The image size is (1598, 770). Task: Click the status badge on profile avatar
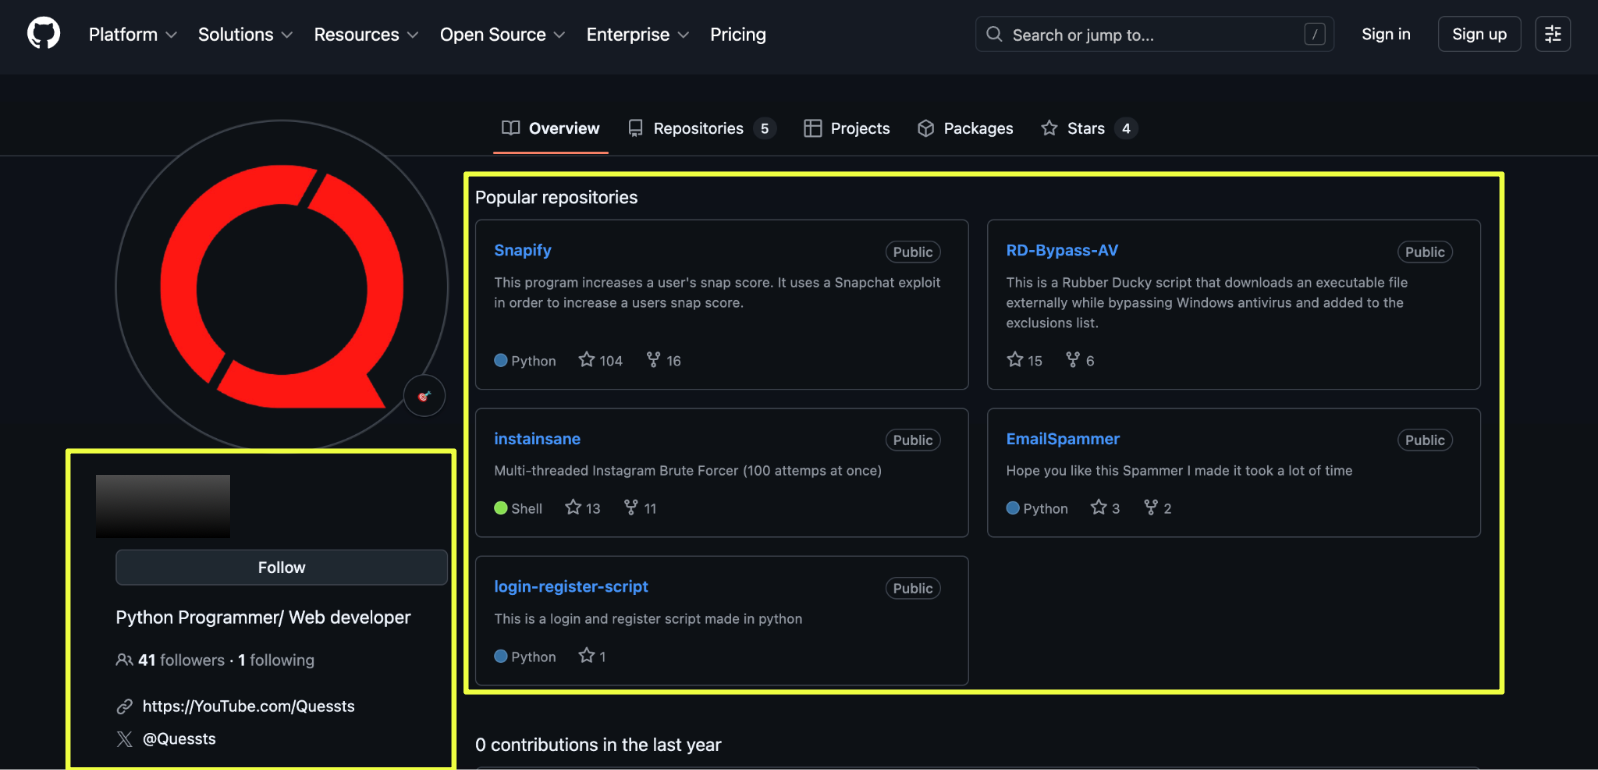(424, 396)
